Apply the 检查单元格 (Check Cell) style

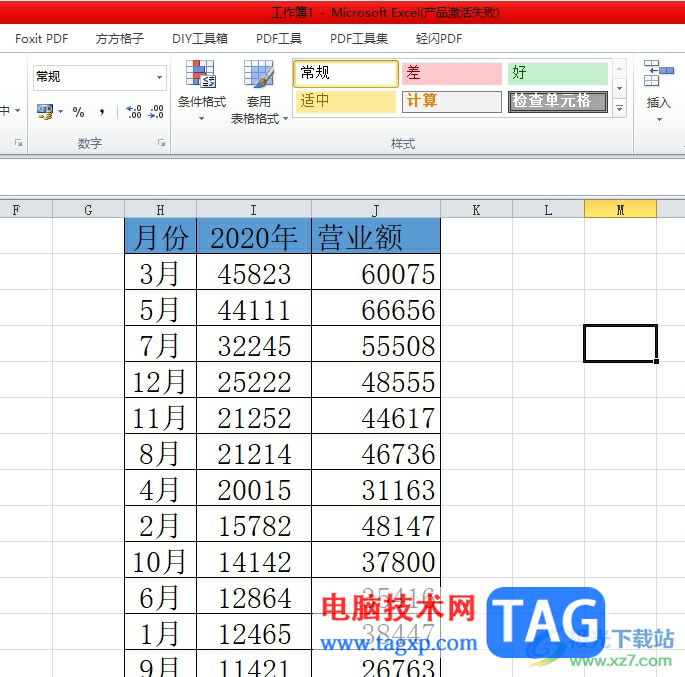tap(557, 101)
